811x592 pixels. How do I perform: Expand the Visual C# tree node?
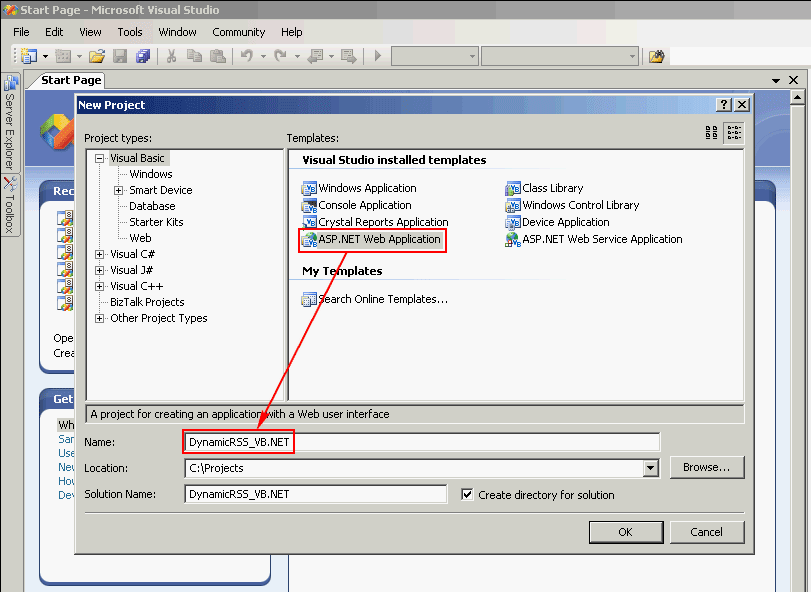click(99, 255)
